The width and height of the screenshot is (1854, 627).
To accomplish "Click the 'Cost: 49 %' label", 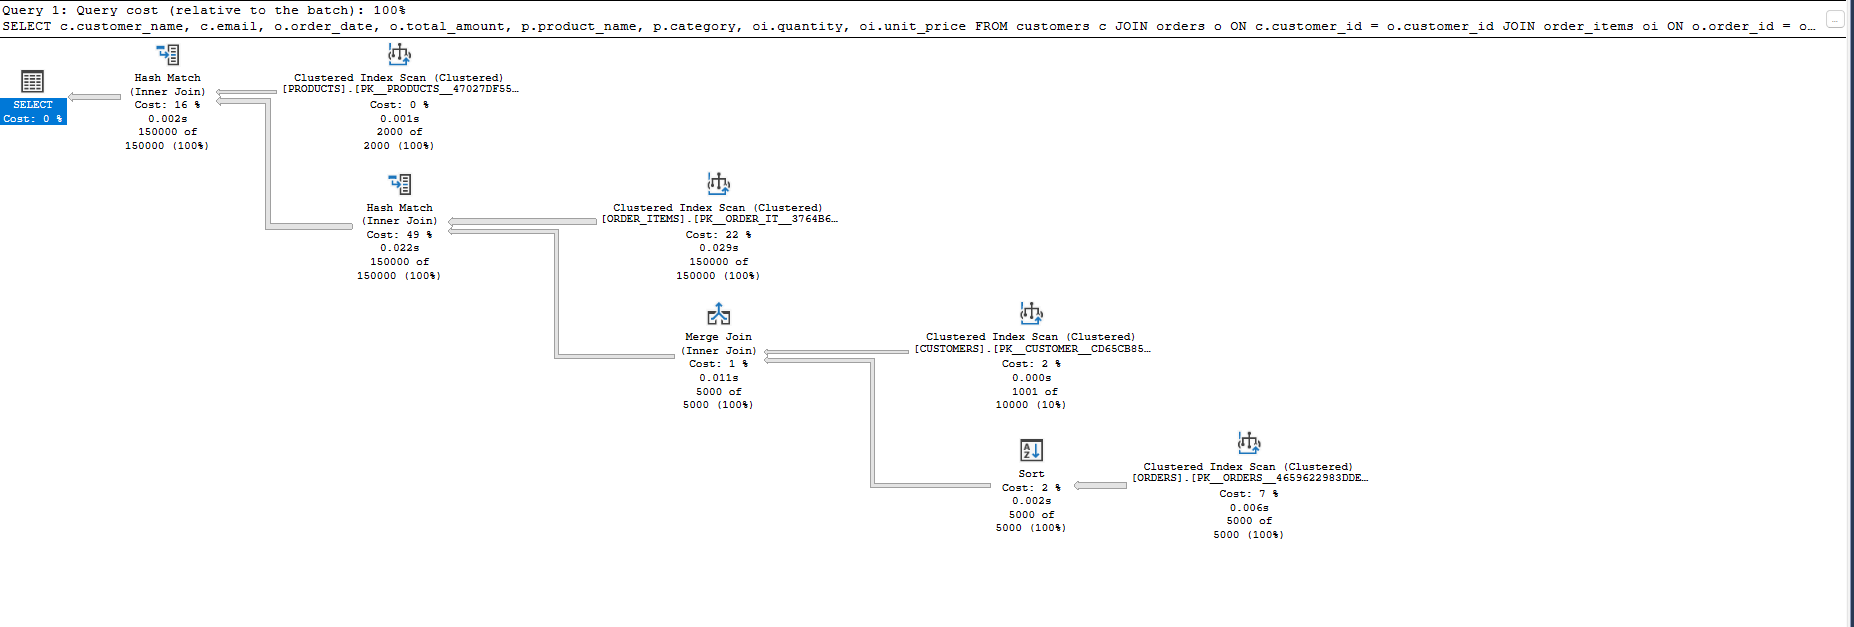I will [400, 235].
